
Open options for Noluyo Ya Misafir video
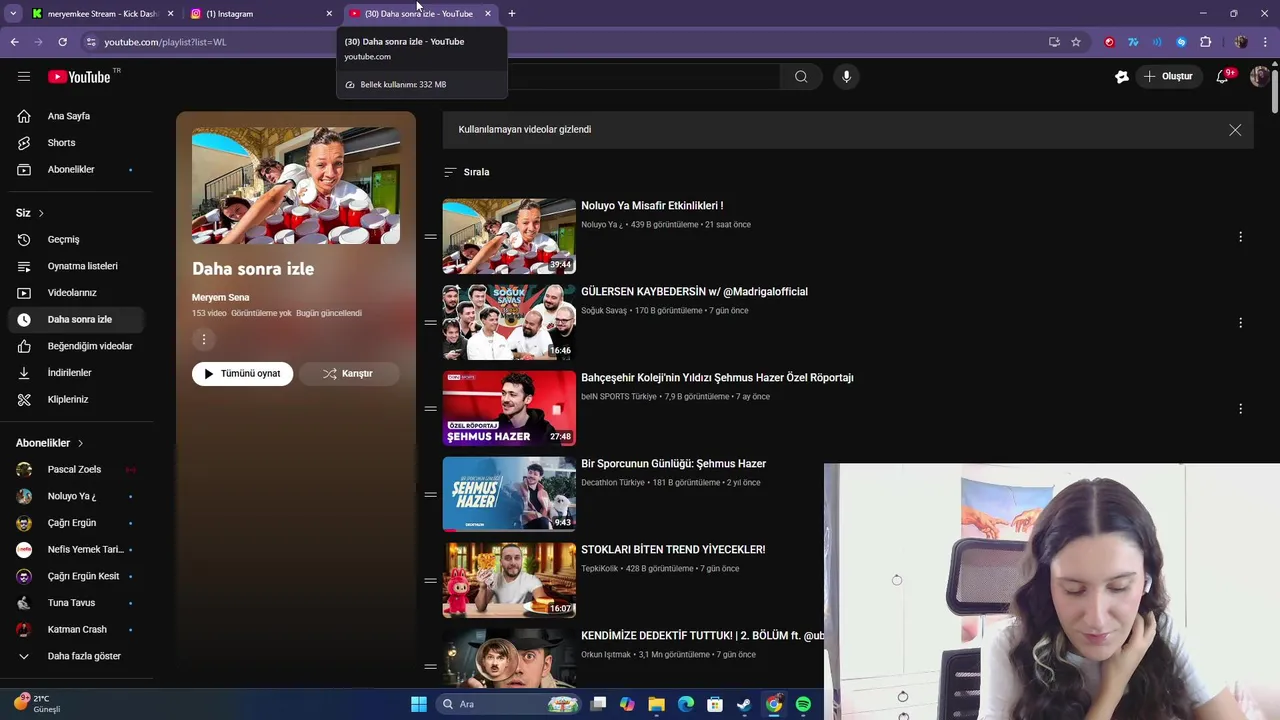(x=1240, y=237)
